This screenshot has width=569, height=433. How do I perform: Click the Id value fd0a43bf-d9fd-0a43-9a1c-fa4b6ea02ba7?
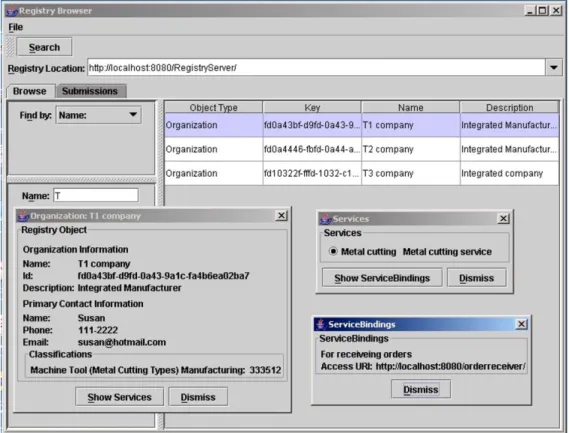(x=163, y=276)
